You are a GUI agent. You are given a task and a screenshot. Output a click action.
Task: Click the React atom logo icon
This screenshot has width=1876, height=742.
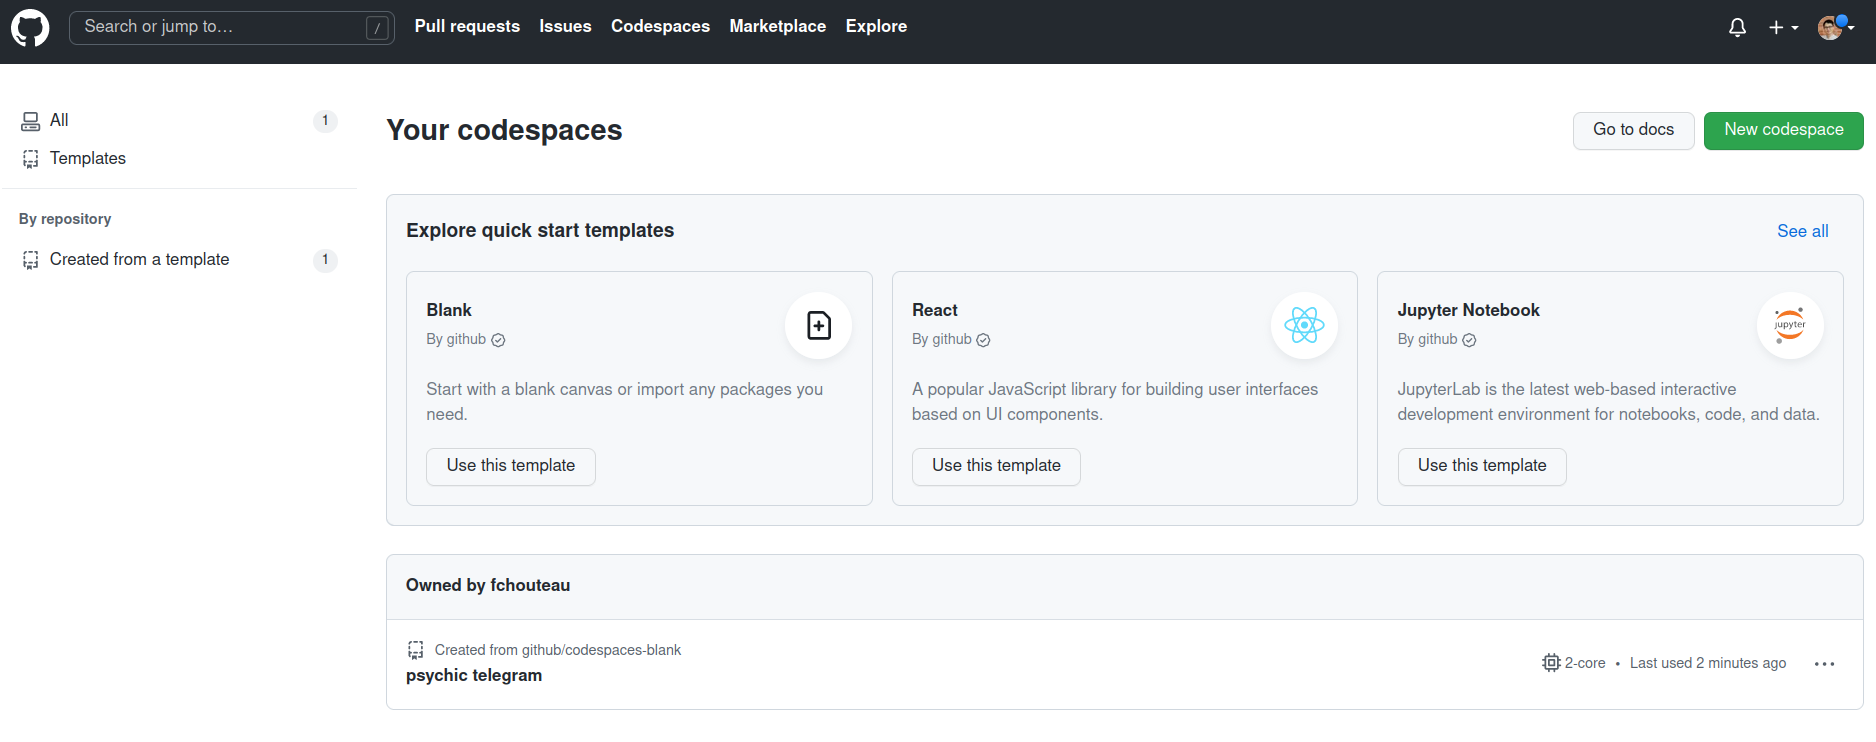(1304, 326)
